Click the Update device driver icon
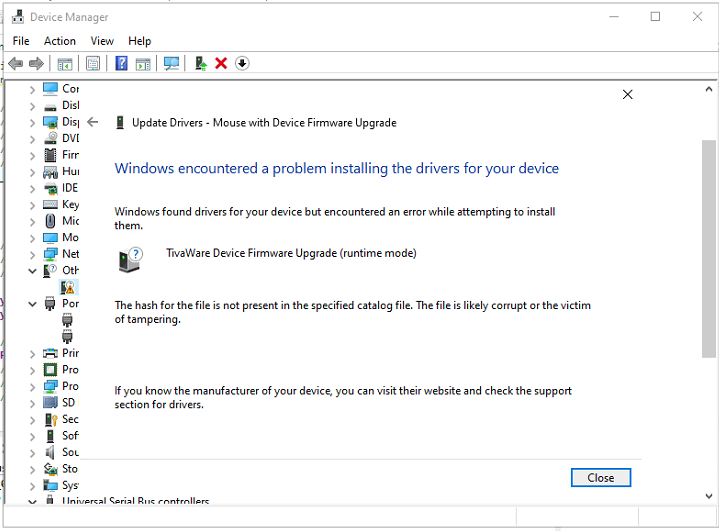This screenshot has height=531, width=719. tap(200, 63)
